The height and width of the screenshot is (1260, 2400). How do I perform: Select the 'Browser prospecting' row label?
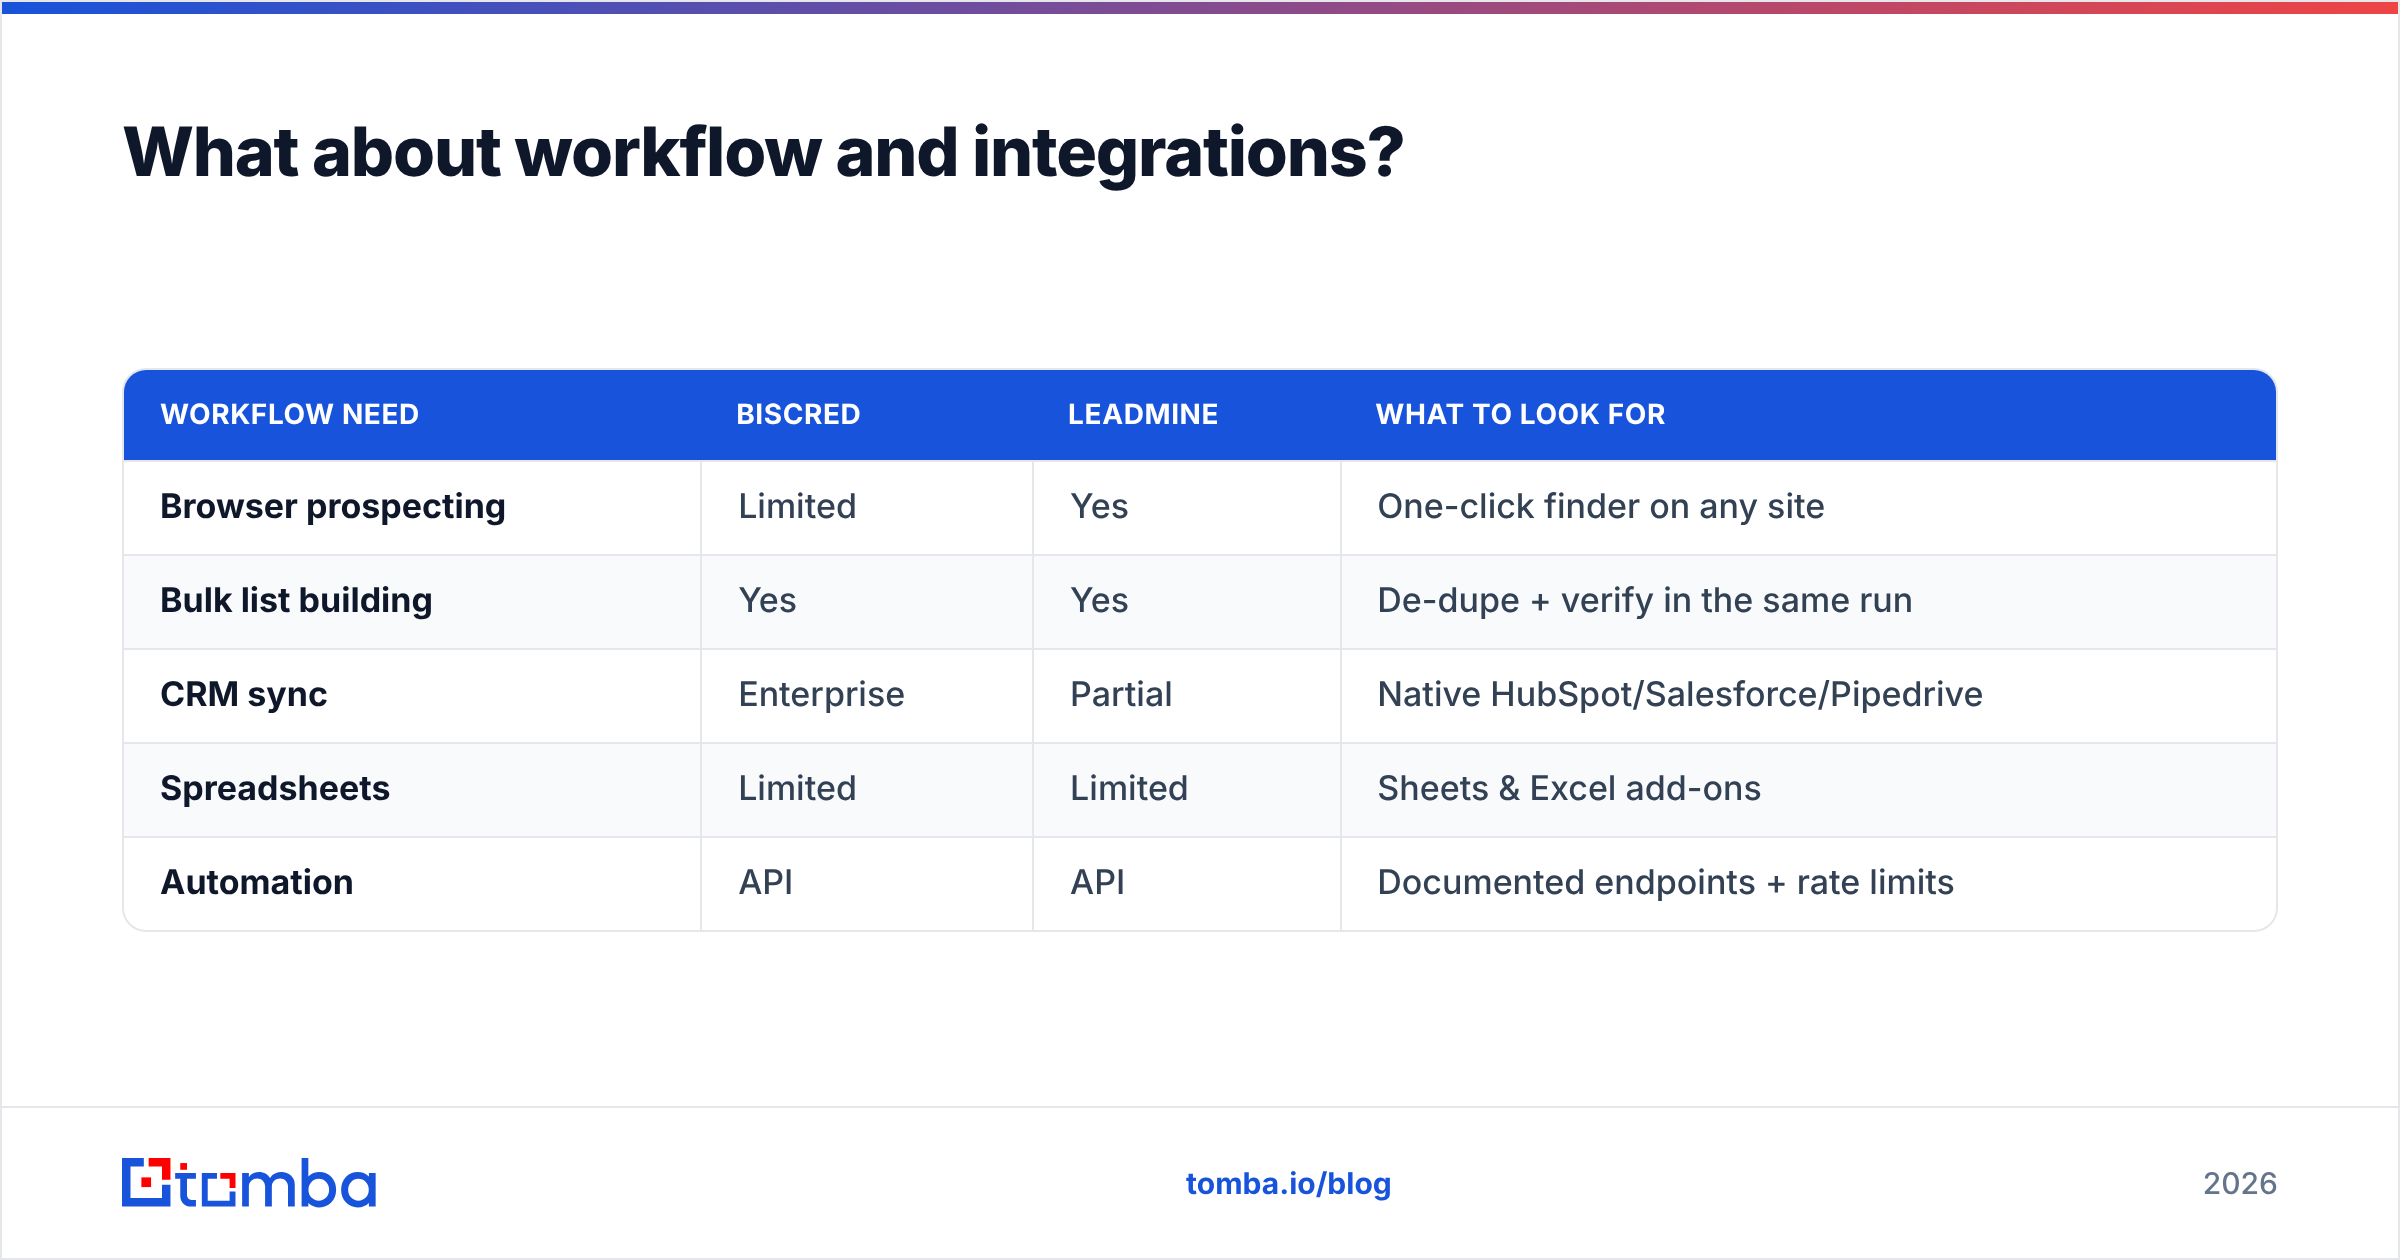pyautogui.click(x=333, y=507)
